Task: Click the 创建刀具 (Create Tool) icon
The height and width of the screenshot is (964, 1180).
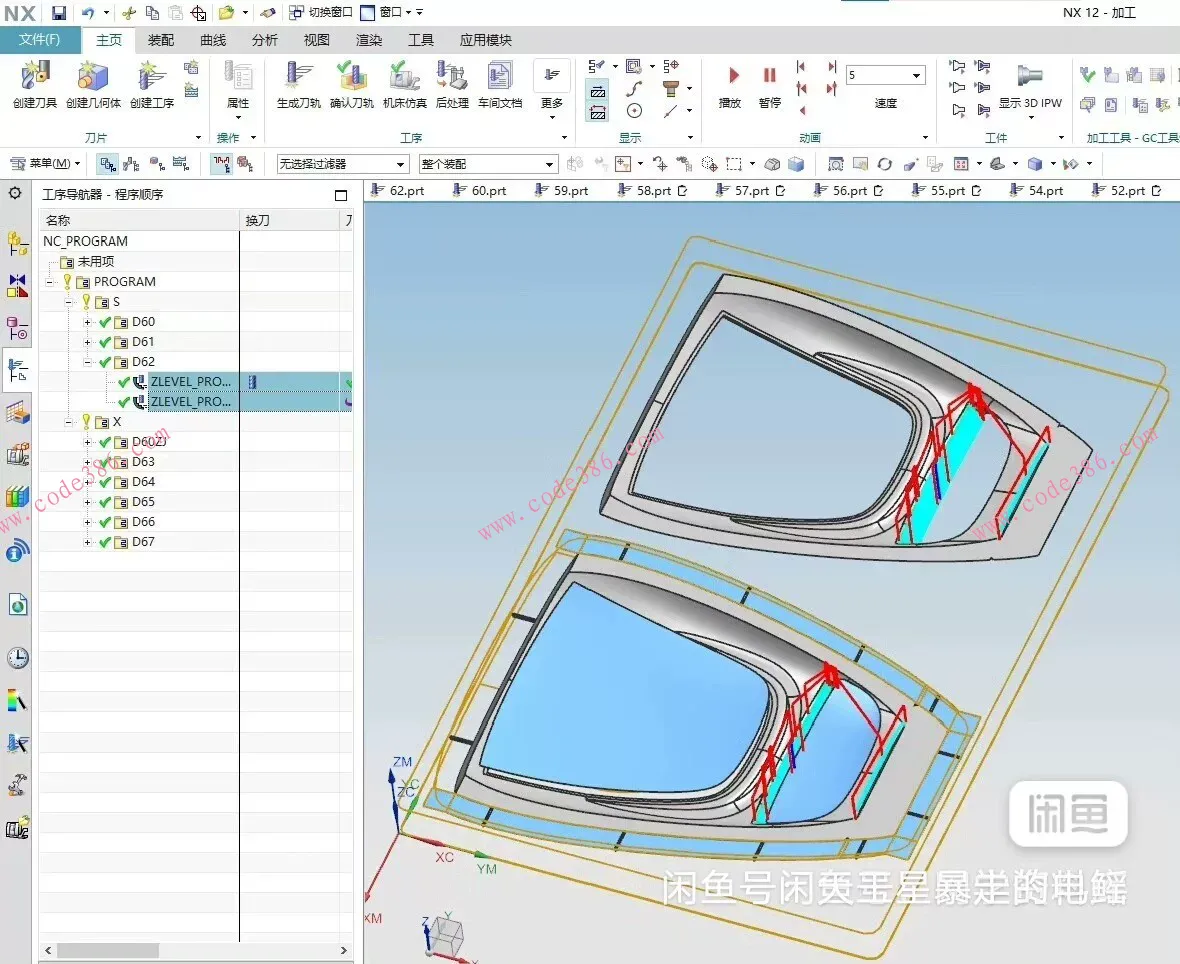Action: click(x=35, y=78)
